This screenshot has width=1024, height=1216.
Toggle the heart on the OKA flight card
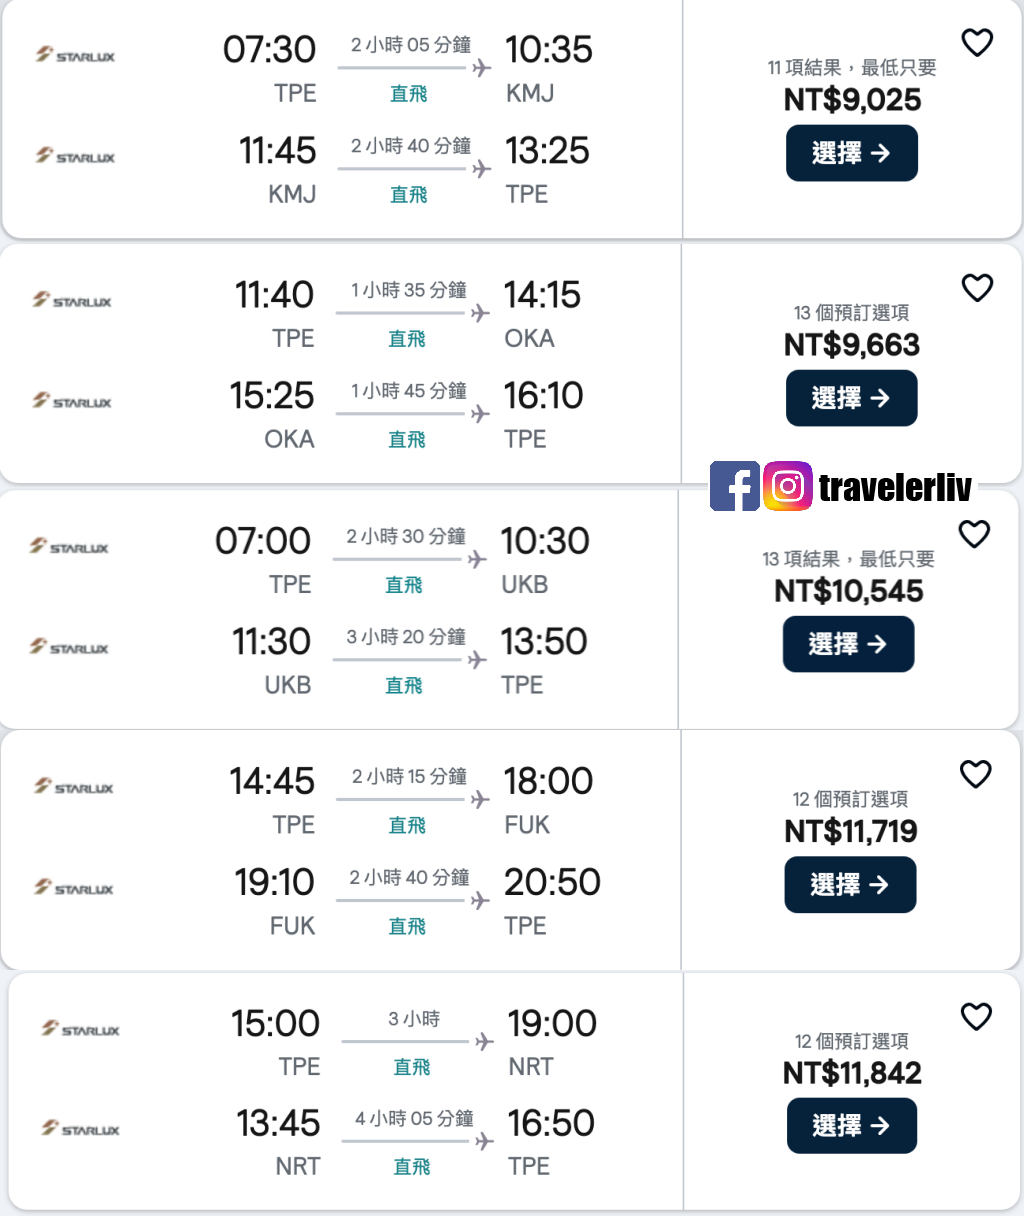[x=977, y=288]
